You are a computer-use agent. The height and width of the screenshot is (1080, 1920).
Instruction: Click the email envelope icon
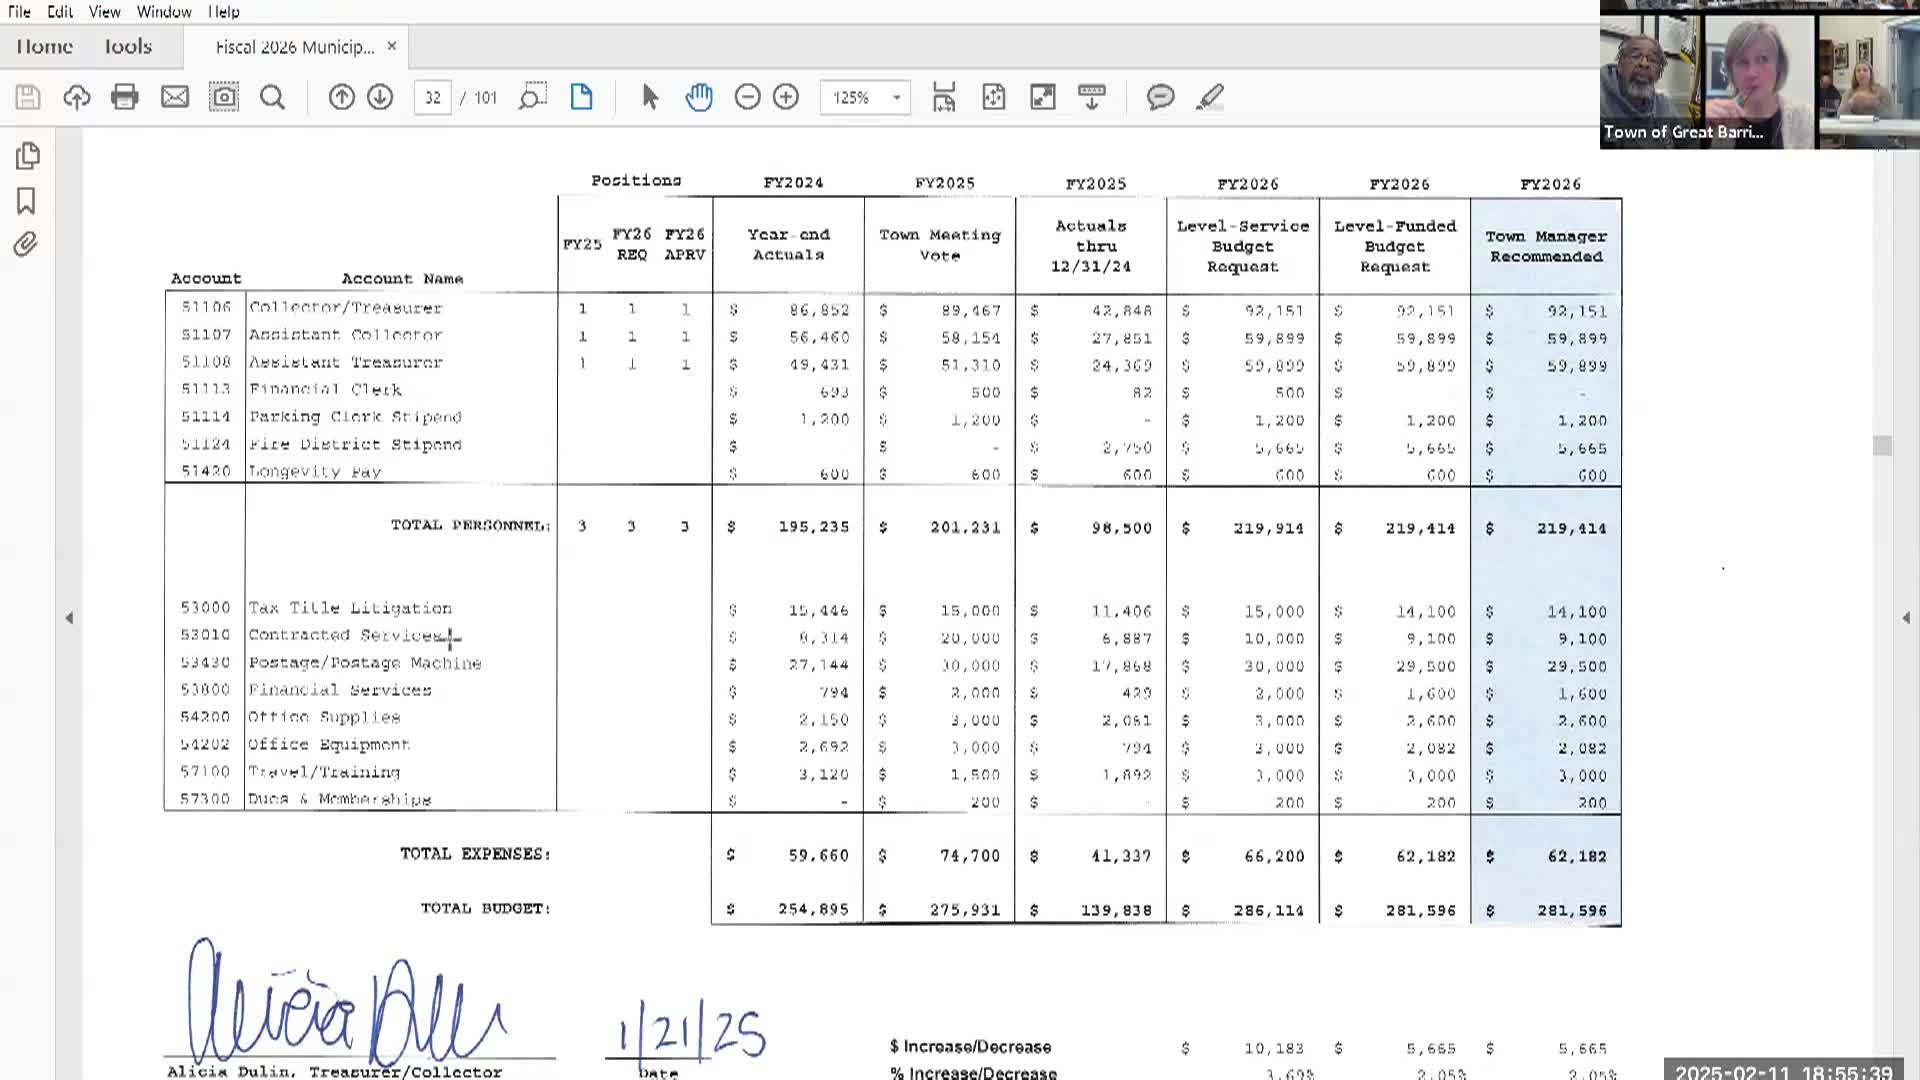pyautogui.click(x=175, y=97)
